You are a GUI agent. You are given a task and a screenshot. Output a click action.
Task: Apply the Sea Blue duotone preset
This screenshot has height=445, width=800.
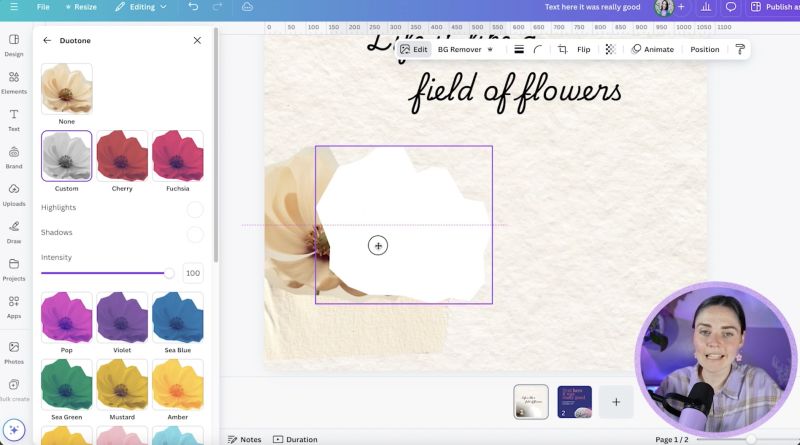click(x=178, y=317)
